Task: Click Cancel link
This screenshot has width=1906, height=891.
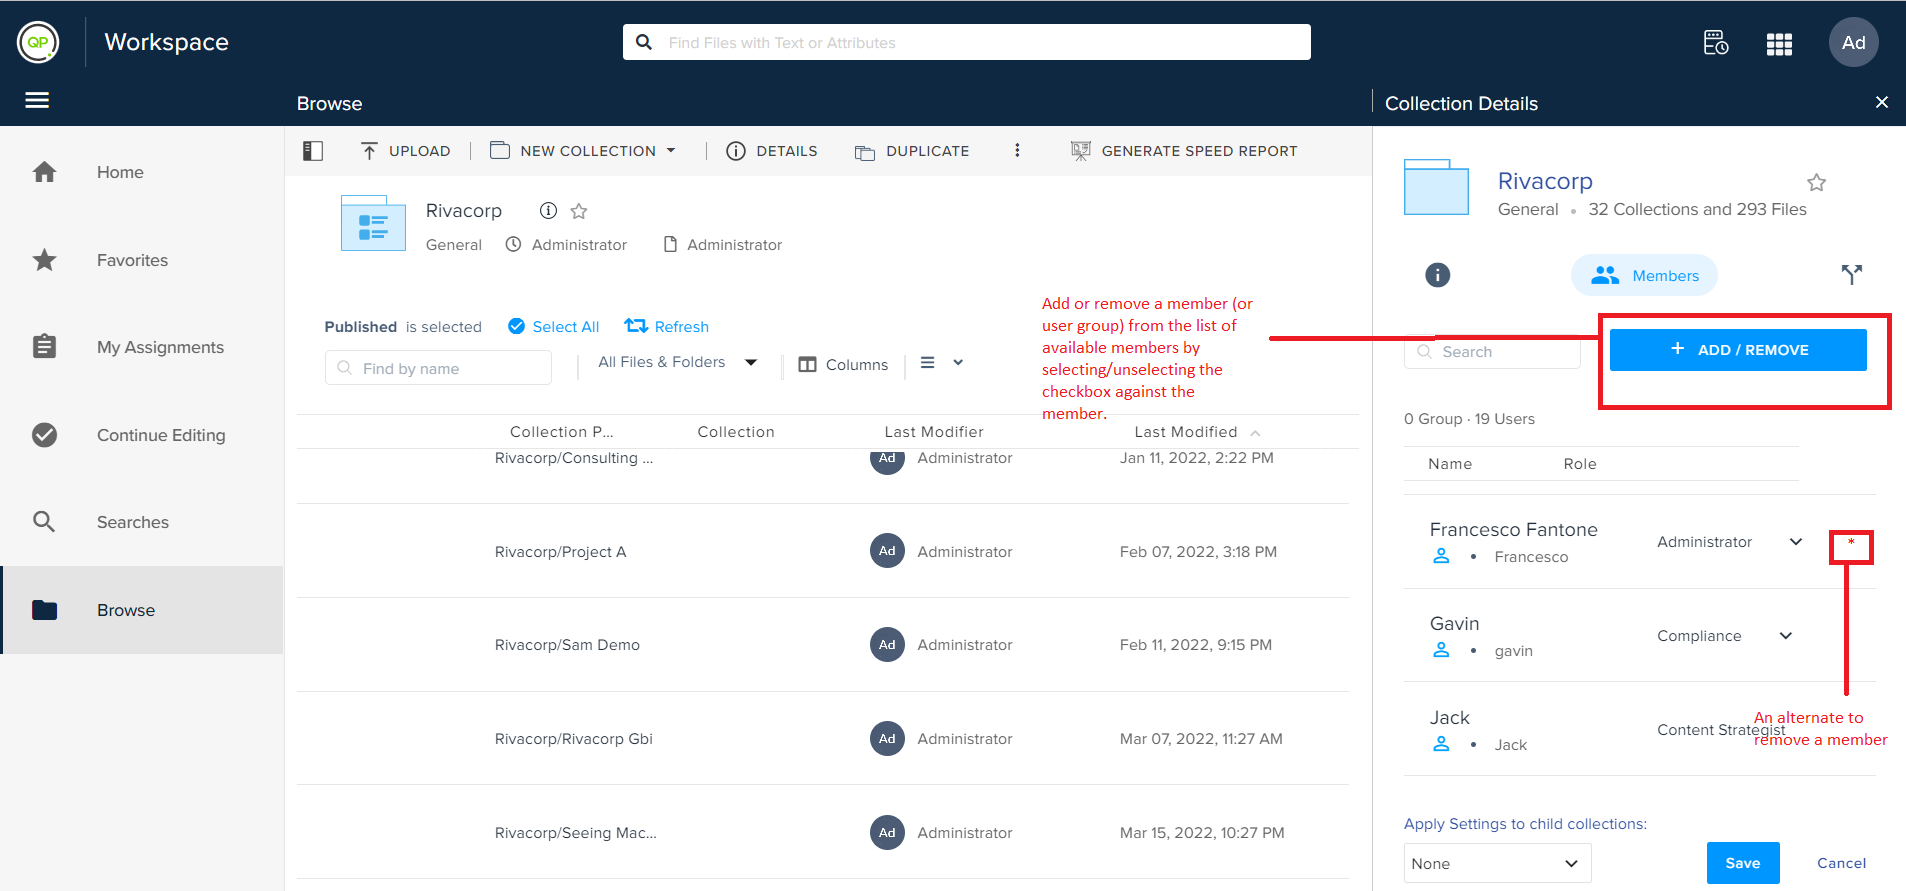Action: (x=1841, y=863)
